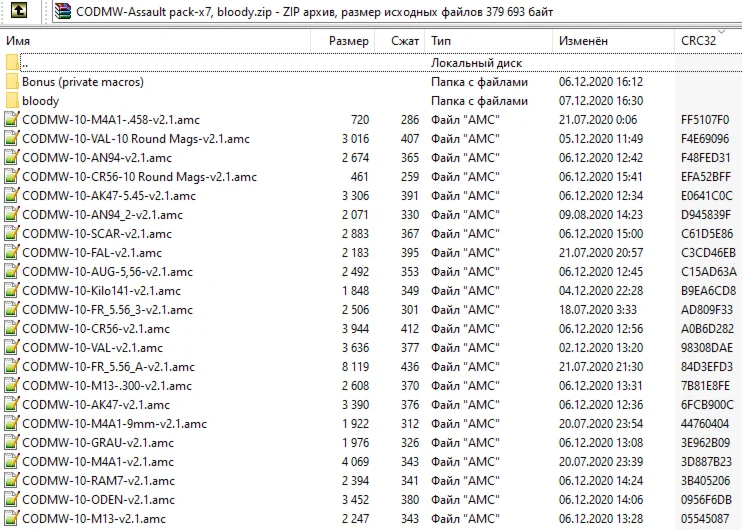744x532 pixels.
Task: Select the file icon for CODMW-10-AK47-v2.1.amc
Action: (x=12, y=404)
